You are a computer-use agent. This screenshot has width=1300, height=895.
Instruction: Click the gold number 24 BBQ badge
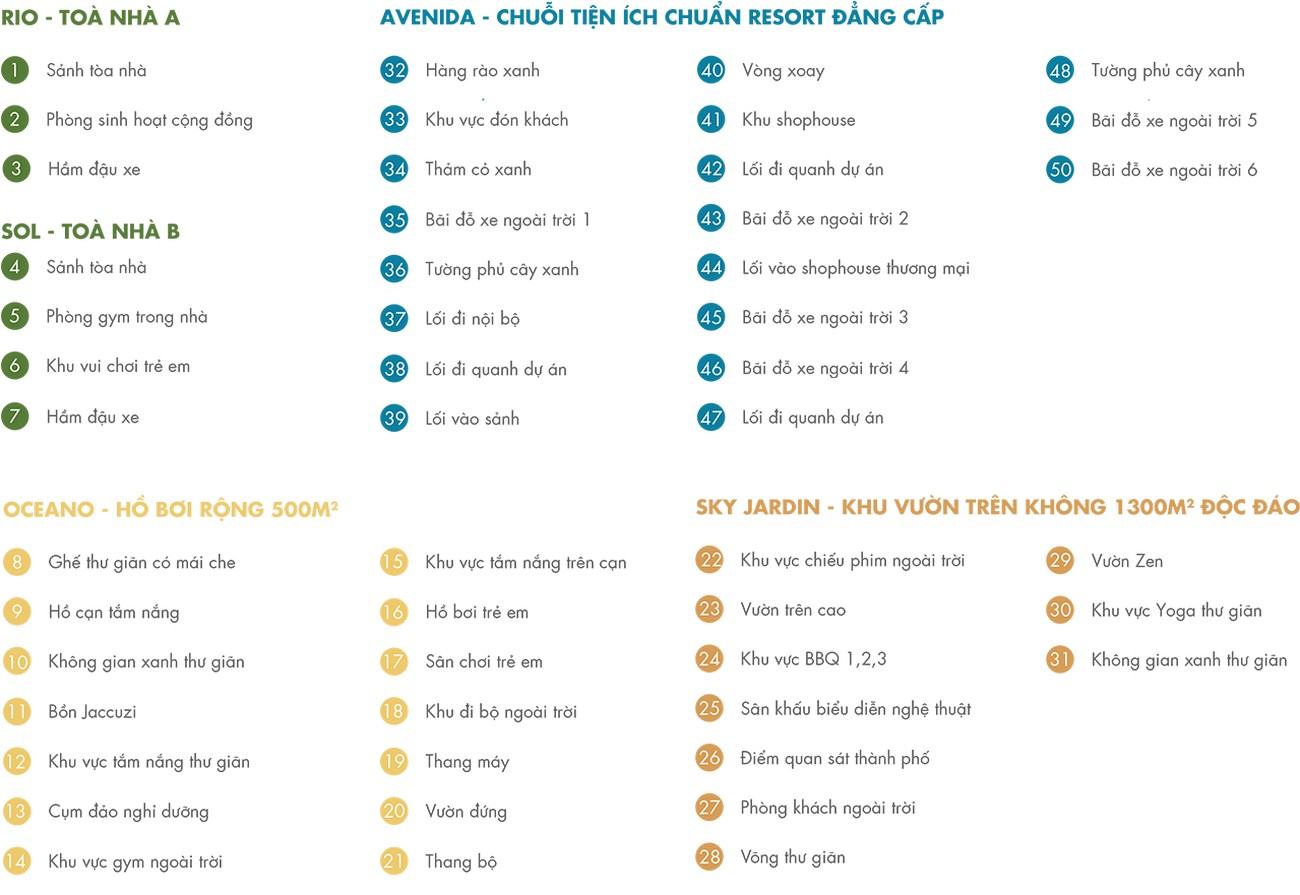(710, 659)
